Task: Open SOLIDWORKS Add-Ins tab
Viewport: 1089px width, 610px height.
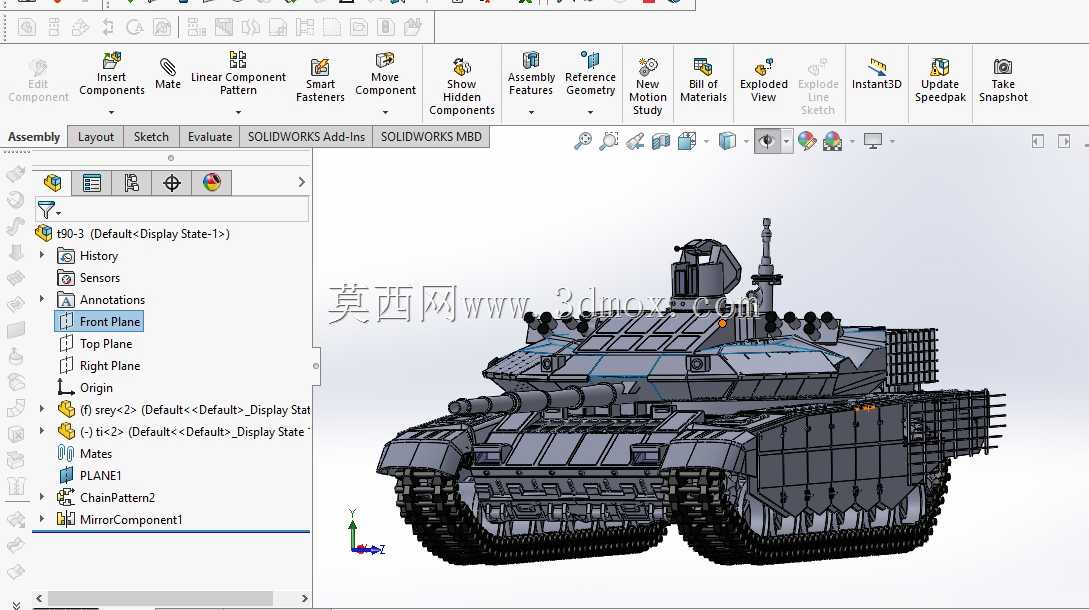Action: (306, 137)
